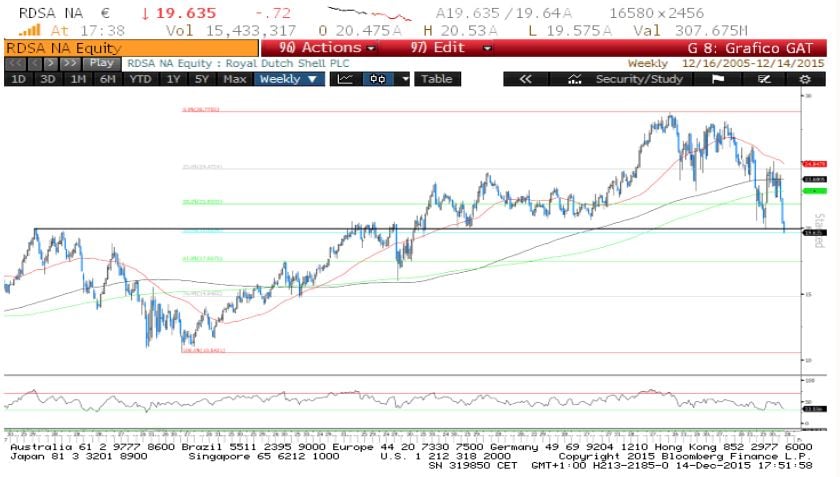Open the 97) Edit menu
Screen dimensions: 840x477
click(451, 48)
